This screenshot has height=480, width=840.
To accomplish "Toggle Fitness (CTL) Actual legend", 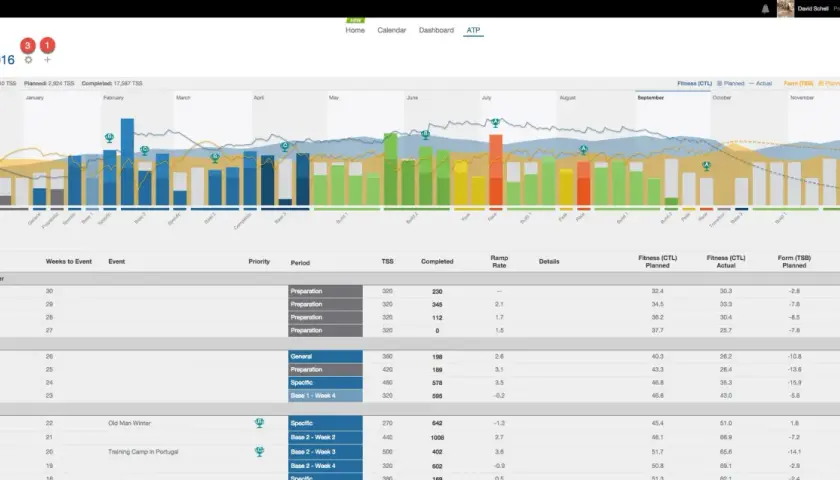I will point(760,84).
